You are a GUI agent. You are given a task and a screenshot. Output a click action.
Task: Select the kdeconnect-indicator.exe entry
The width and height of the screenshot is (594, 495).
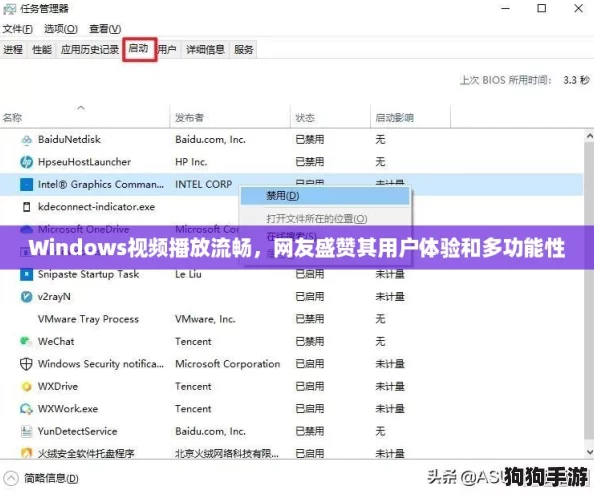tap(96, 207)
